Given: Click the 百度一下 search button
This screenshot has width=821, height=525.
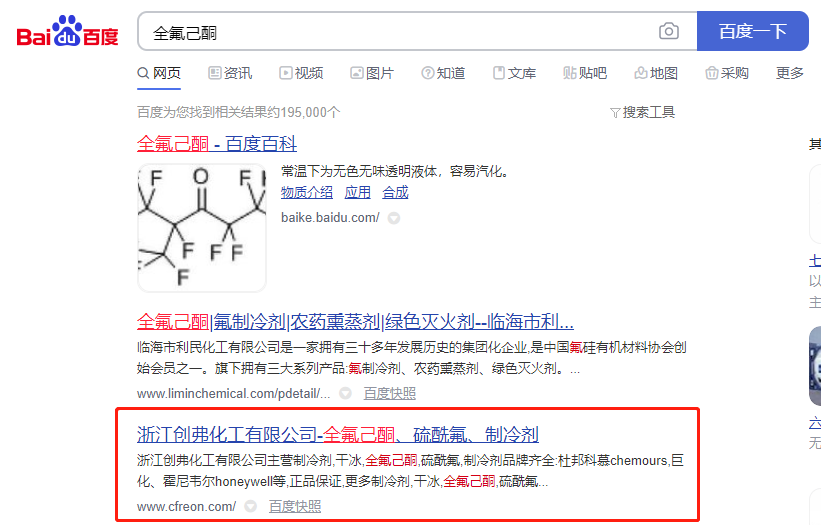Looking at the screenshot, I should click(x=752, y=32).
